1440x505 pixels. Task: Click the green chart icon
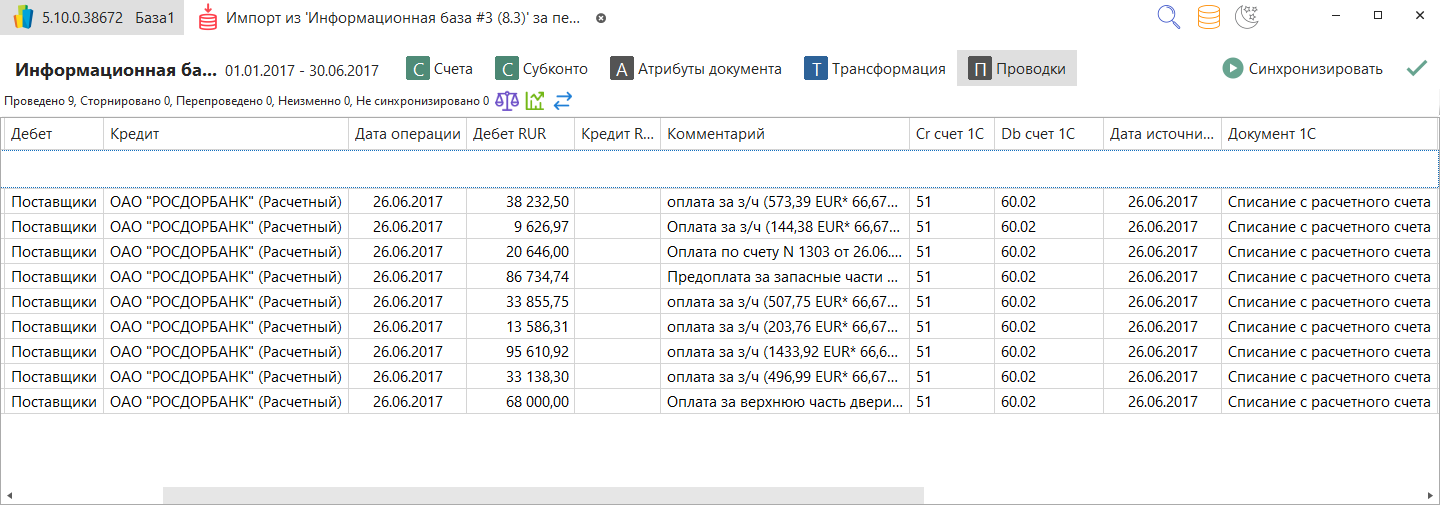tap(535, 101)
